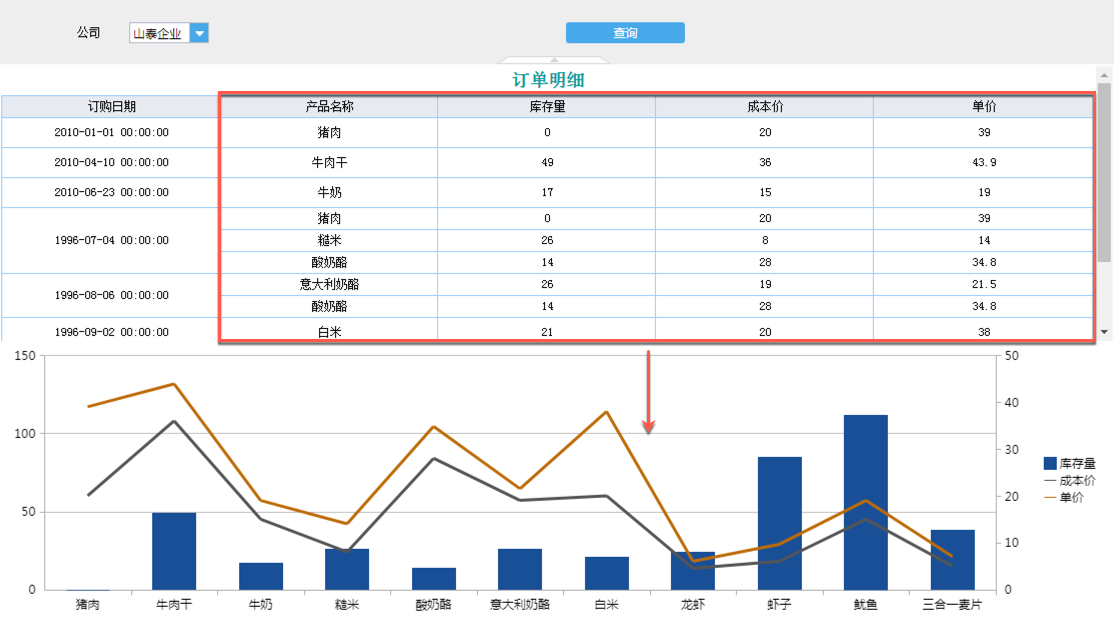Click the 猪肉 x-axis label

click(x=87, y=605)
